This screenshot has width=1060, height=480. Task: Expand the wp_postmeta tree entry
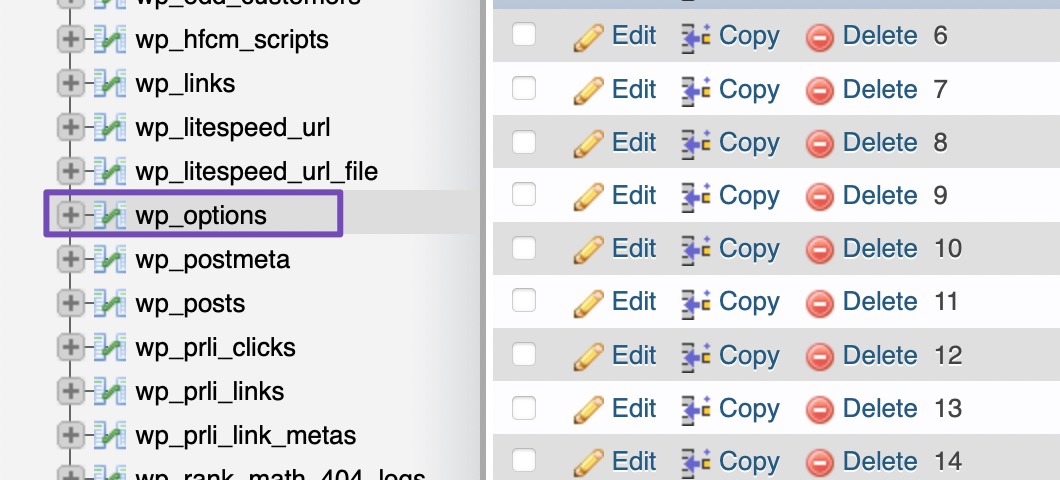pos(70,260)
